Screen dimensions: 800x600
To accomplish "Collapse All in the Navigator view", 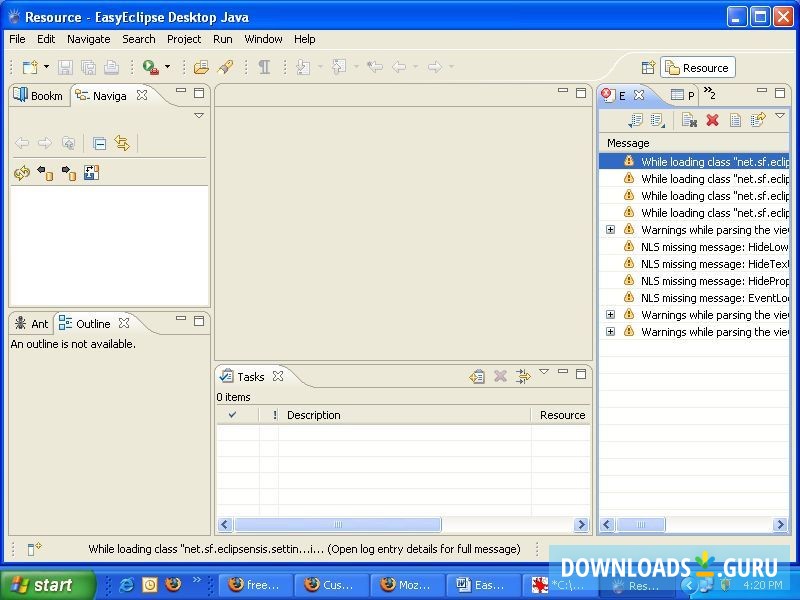I will pos(99,142).
